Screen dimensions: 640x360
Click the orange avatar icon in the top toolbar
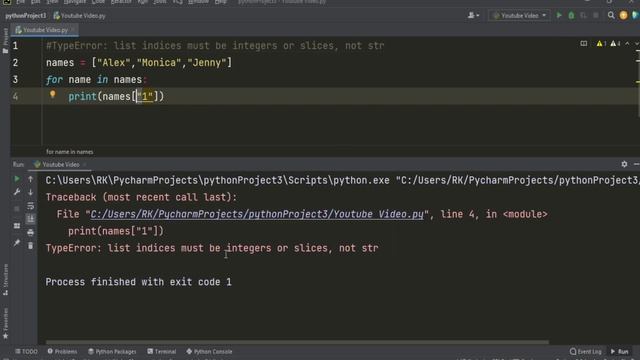(x=623, y=16)
